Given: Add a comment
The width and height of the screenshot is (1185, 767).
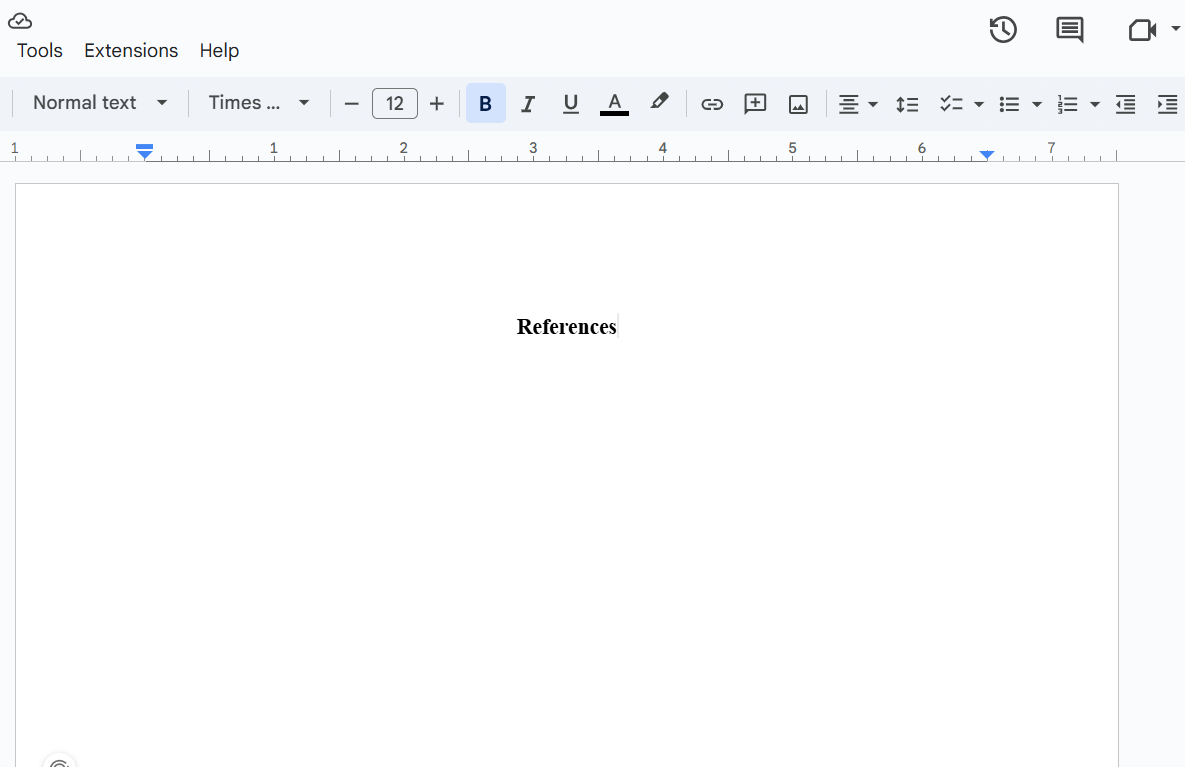Looking at the screenshot, I should pos(755,103).
